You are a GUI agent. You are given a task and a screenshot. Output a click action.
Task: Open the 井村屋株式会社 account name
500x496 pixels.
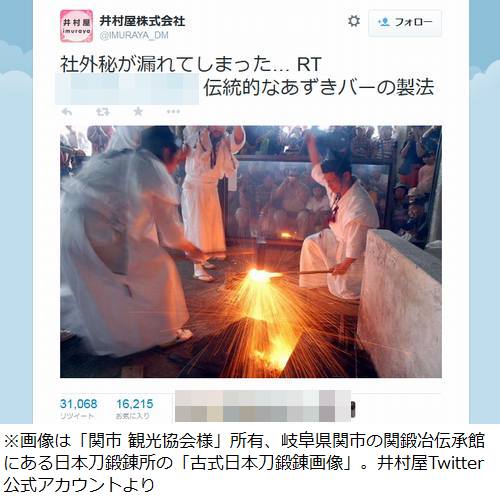click(142, 21)
